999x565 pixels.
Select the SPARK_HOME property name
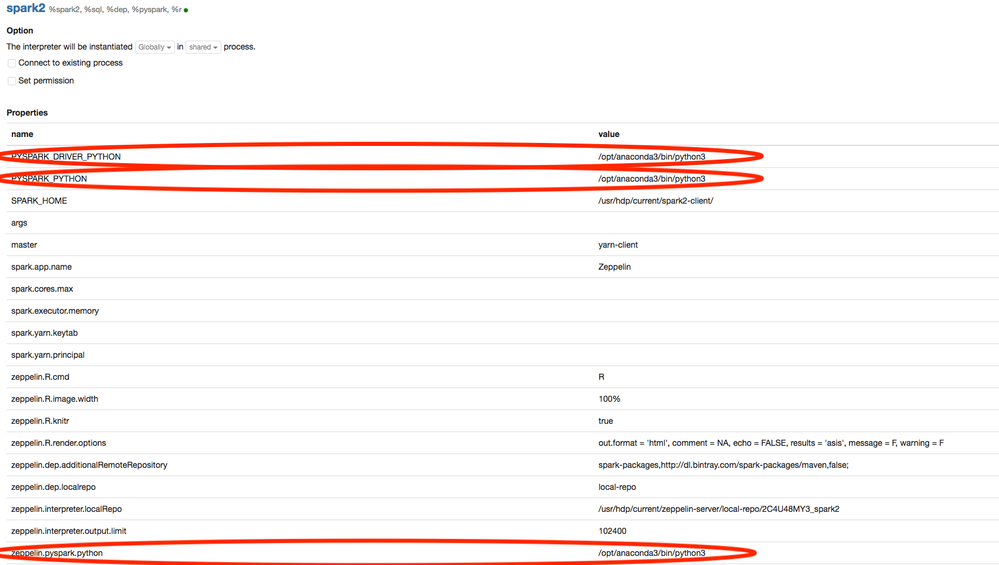pyautogui.click(x=39, y=201)
